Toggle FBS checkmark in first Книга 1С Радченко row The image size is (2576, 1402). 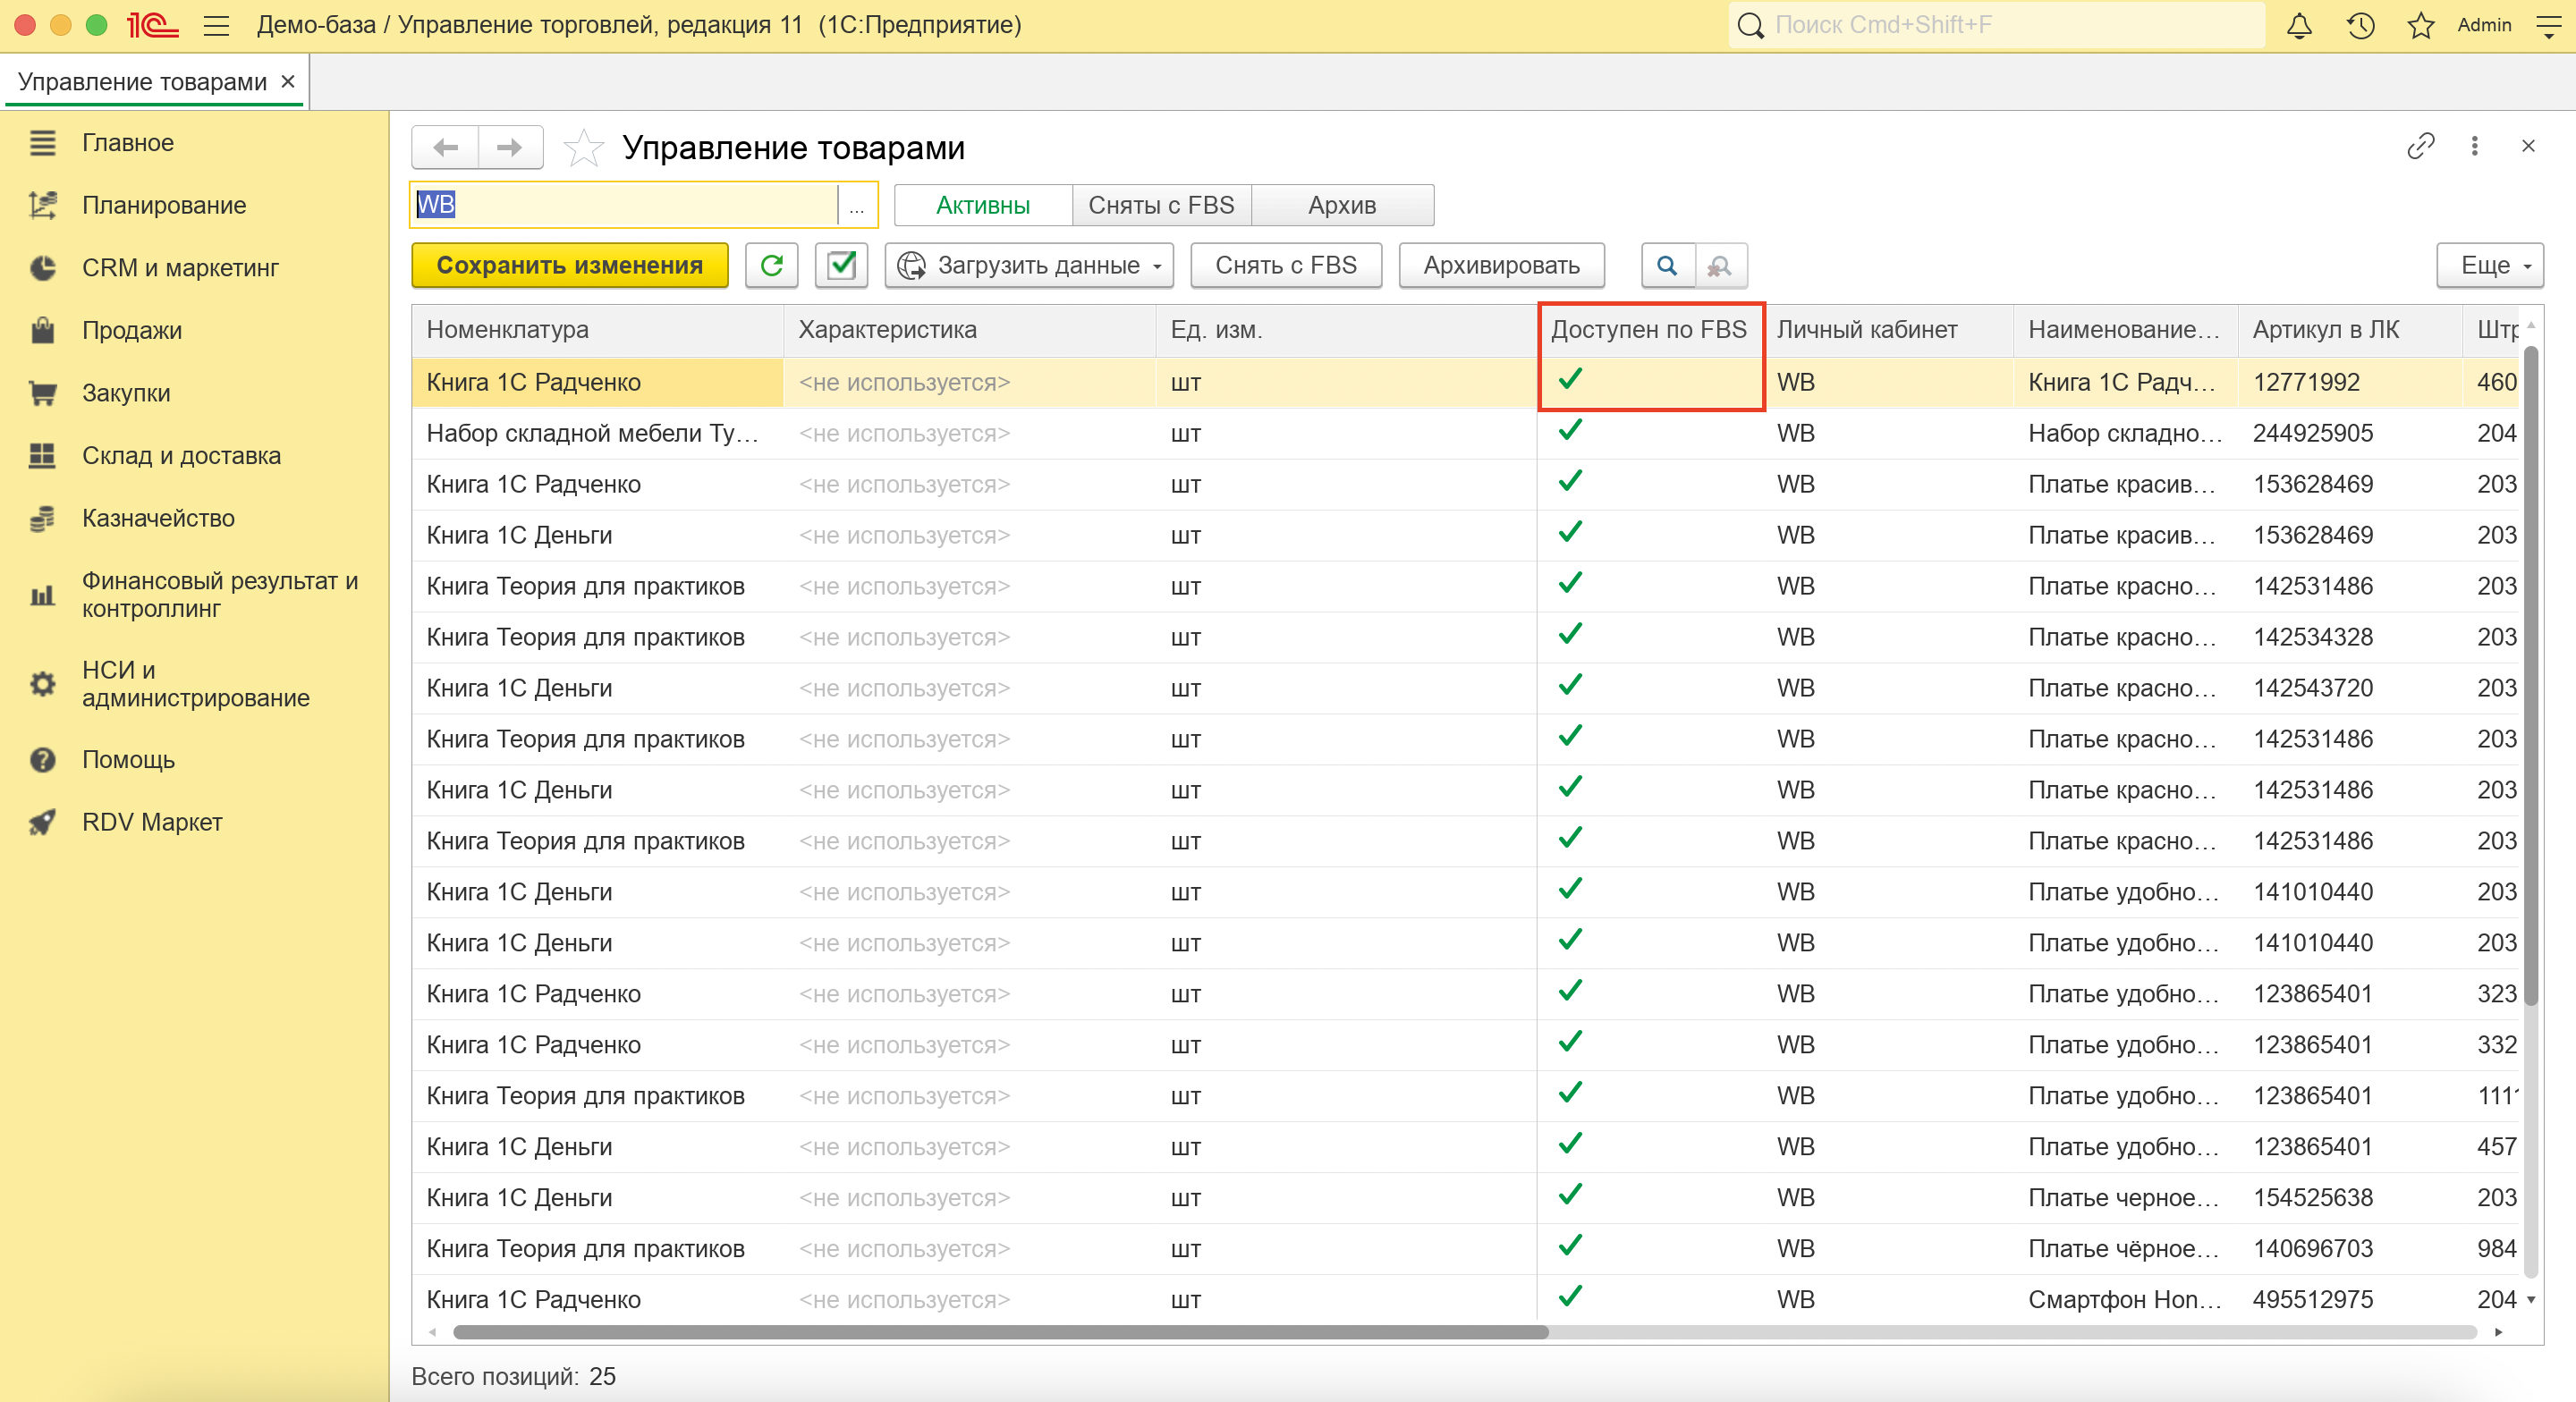tap(1570, 380)
